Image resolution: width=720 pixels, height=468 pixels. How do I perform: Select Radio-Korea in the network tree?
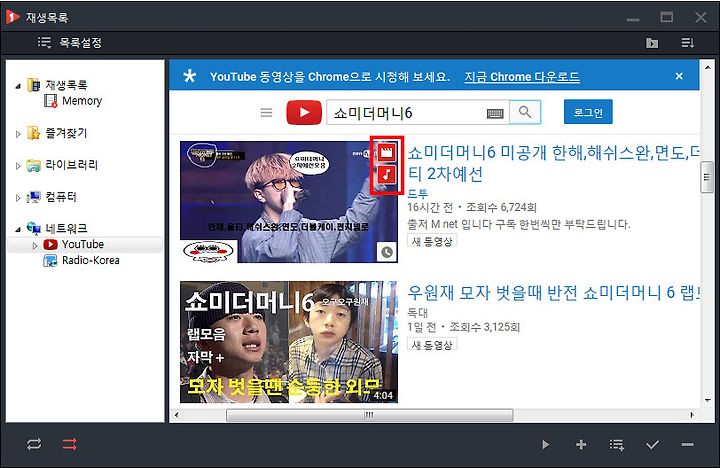point(90,260)
